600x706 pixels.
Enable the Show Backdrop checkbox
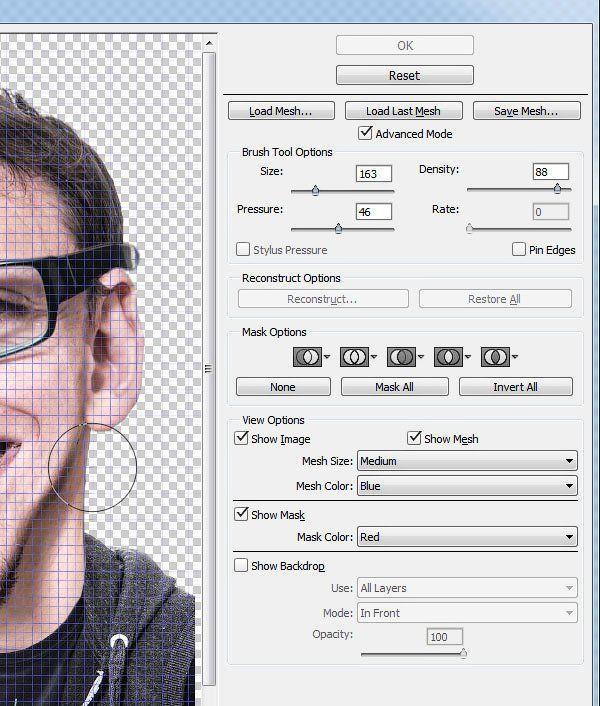tap(241, 565)
